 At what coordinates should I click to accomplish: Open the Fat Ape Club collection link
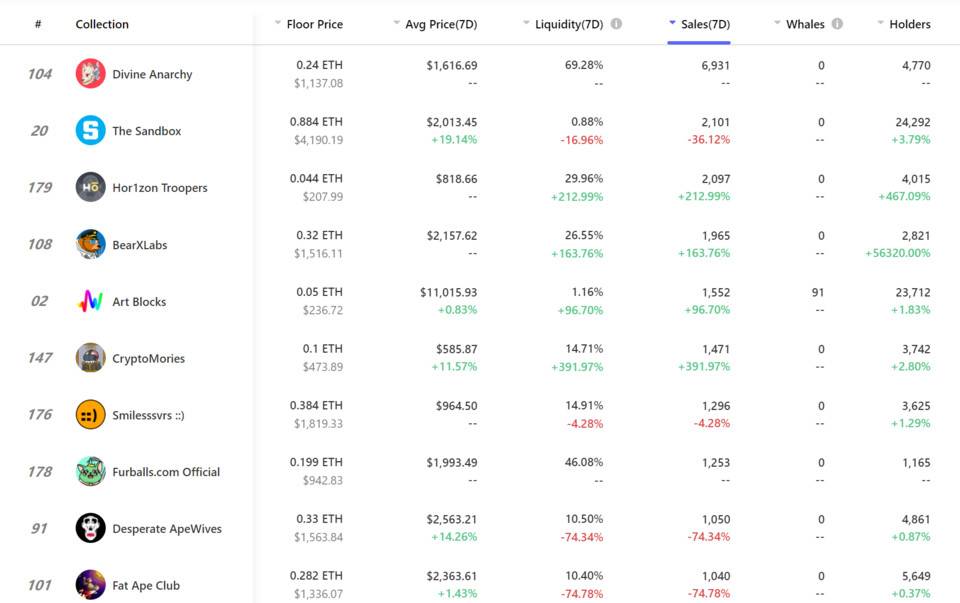[146, 585]
